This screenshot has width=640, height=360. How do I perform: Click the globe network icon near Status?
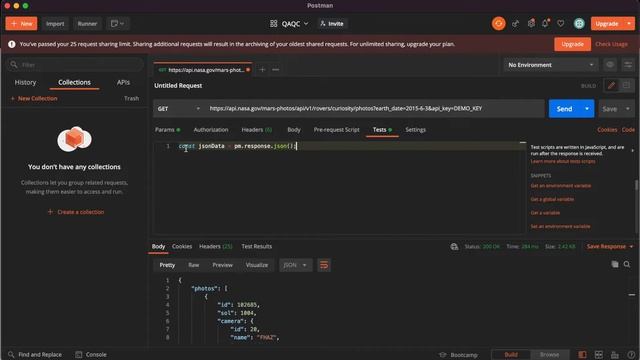[x=454, y=247]
